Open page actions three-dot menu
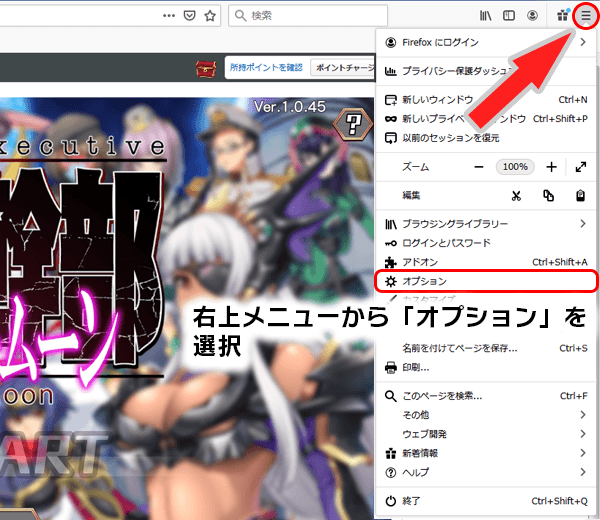This screenshot has height=520, width=600. point(169,16)
